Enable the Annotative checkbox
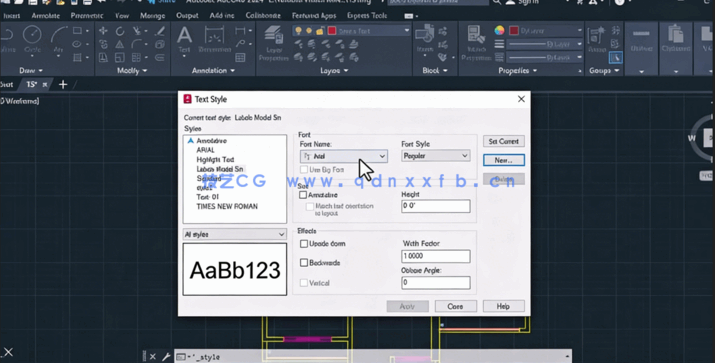The width and height of the screenshot is (715, 363). pyautogui.click(x=303, y=195)
